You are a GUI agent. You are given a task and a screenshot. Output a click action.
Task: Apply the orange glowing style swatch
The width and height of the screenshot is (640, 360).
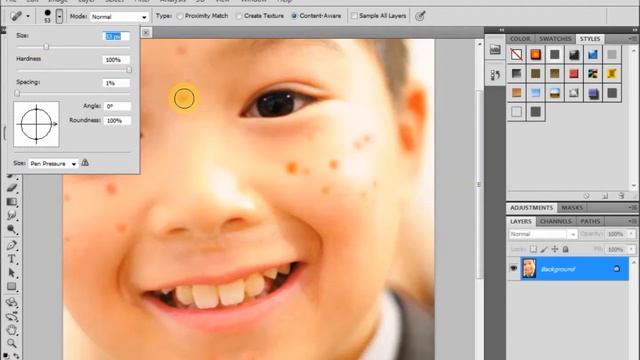coord(536,54)
